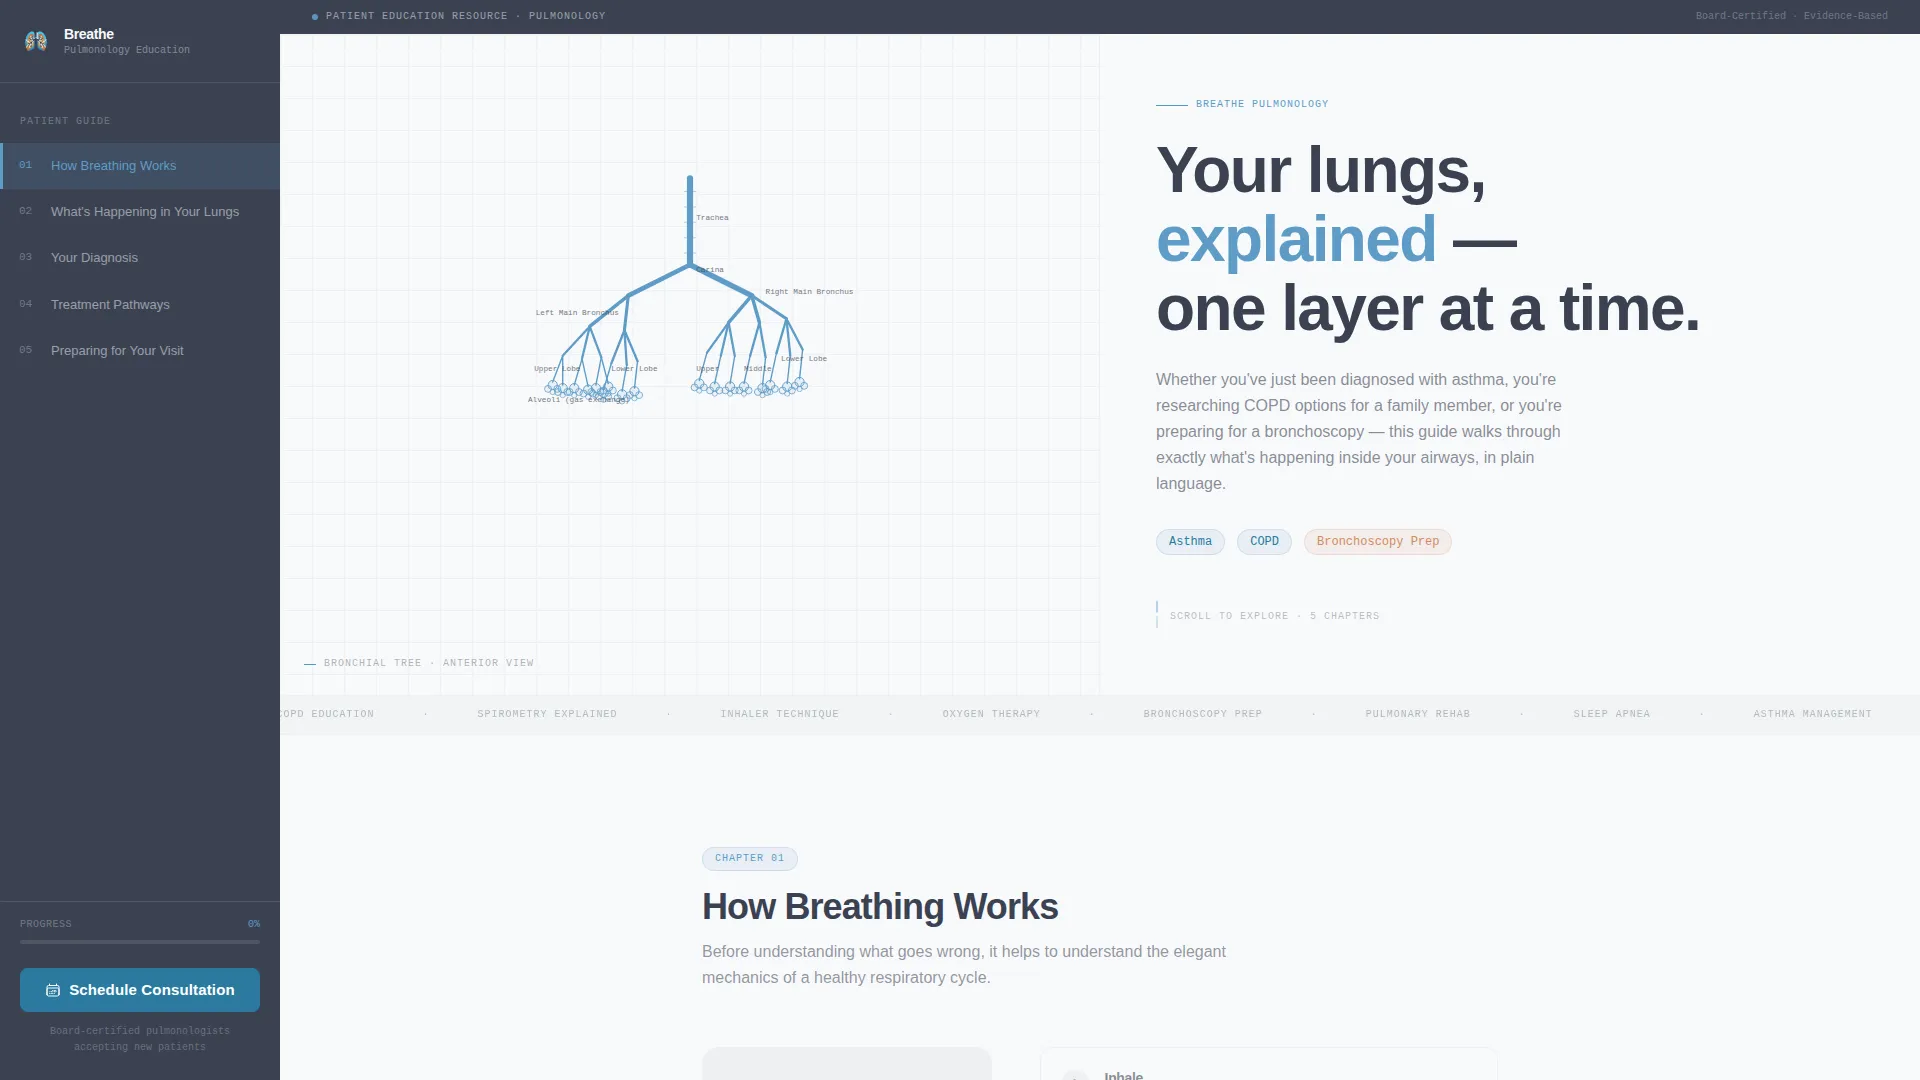The width and height of the screenshot is (1920, 1080).
Task: Select the COPD tag pill
Action: (1264, 541)
